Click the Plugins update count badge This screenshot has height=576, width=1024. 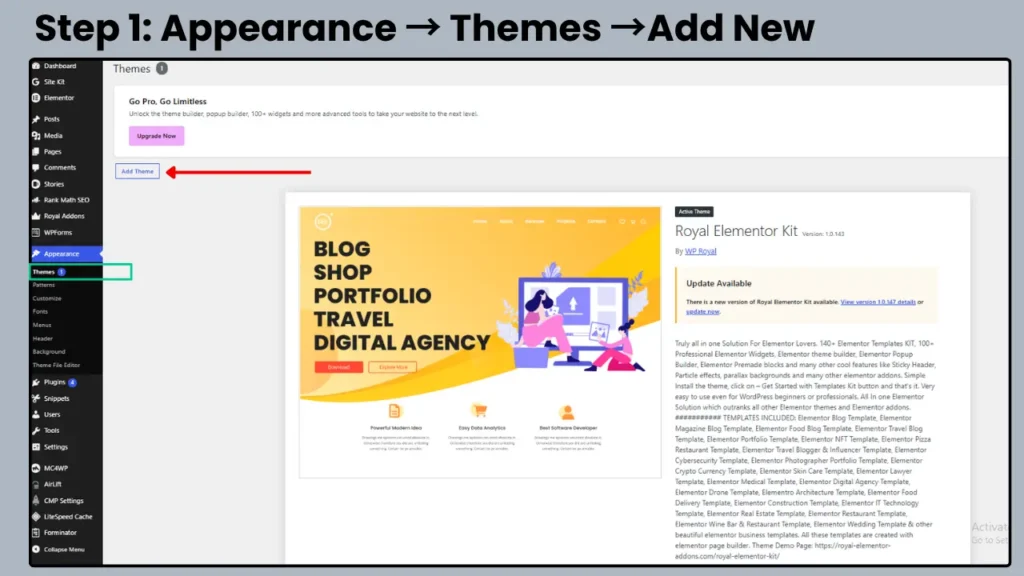coord(72,382)
